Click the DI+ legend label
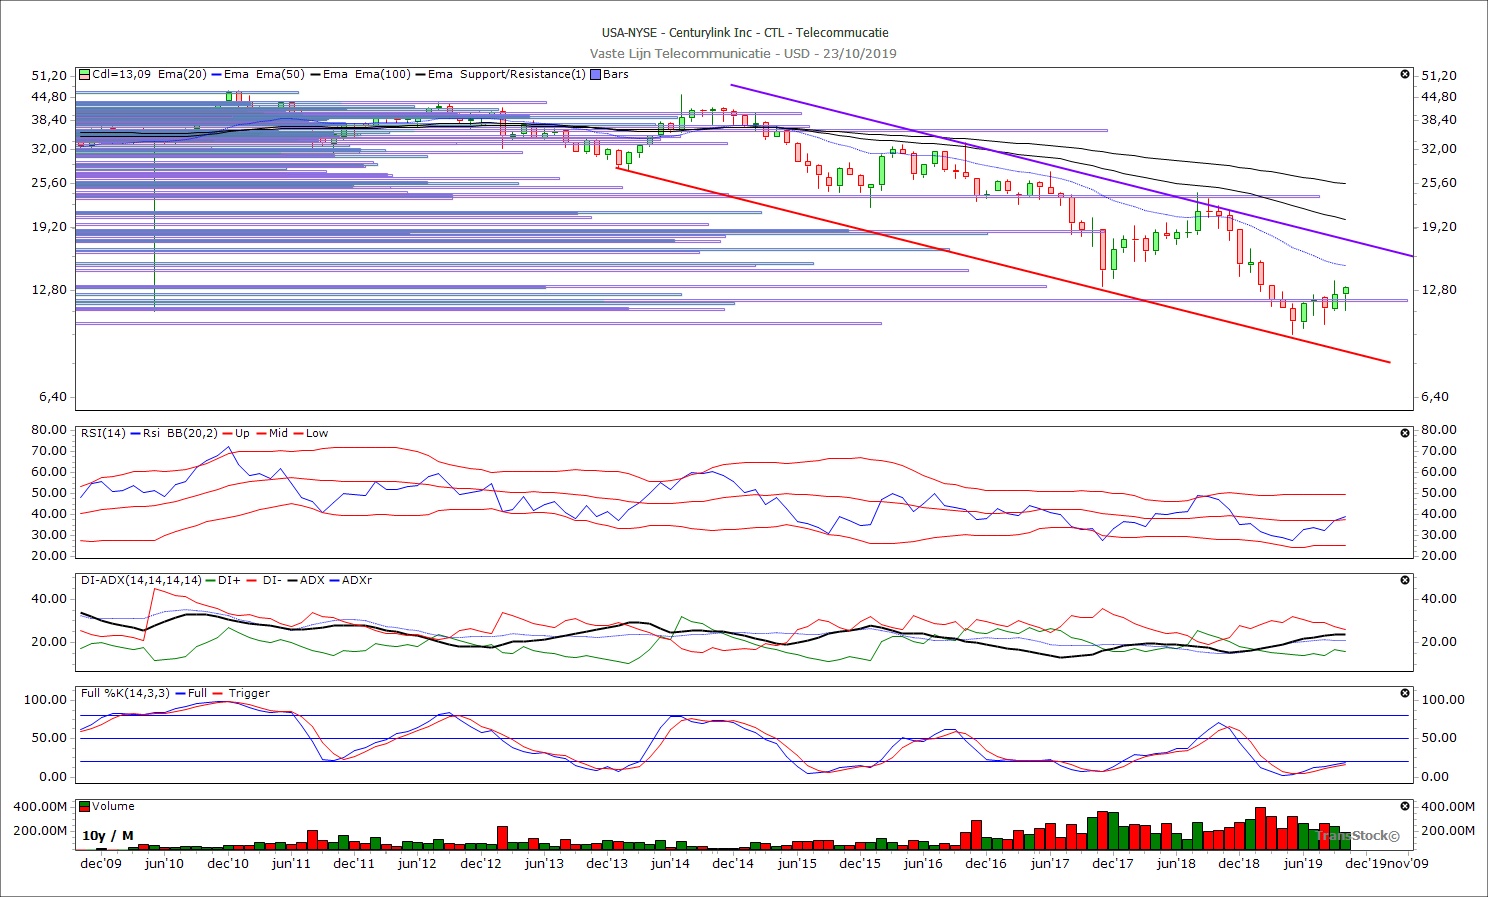Viewport: 1488px width, 897px height. coord(229,581)
